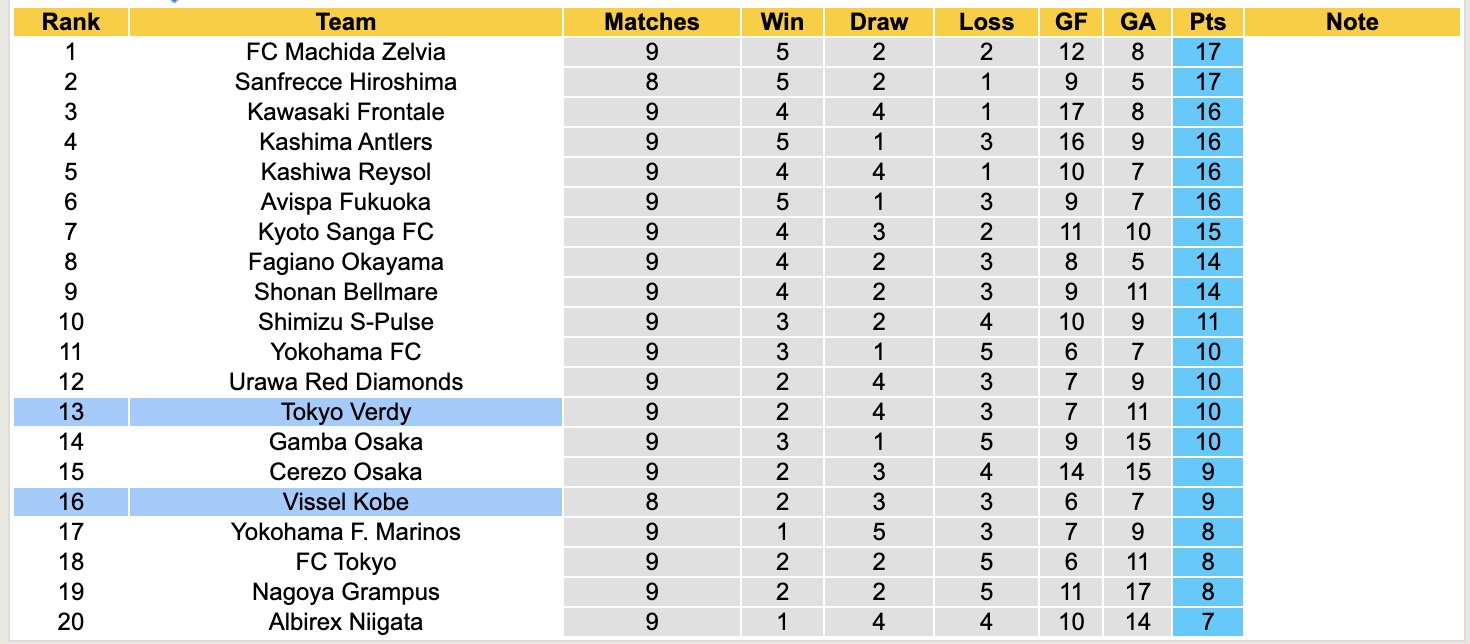Open Sanfrecce Hiroshima team page
Screen dimensions: 1470x644
click(345, 82)
